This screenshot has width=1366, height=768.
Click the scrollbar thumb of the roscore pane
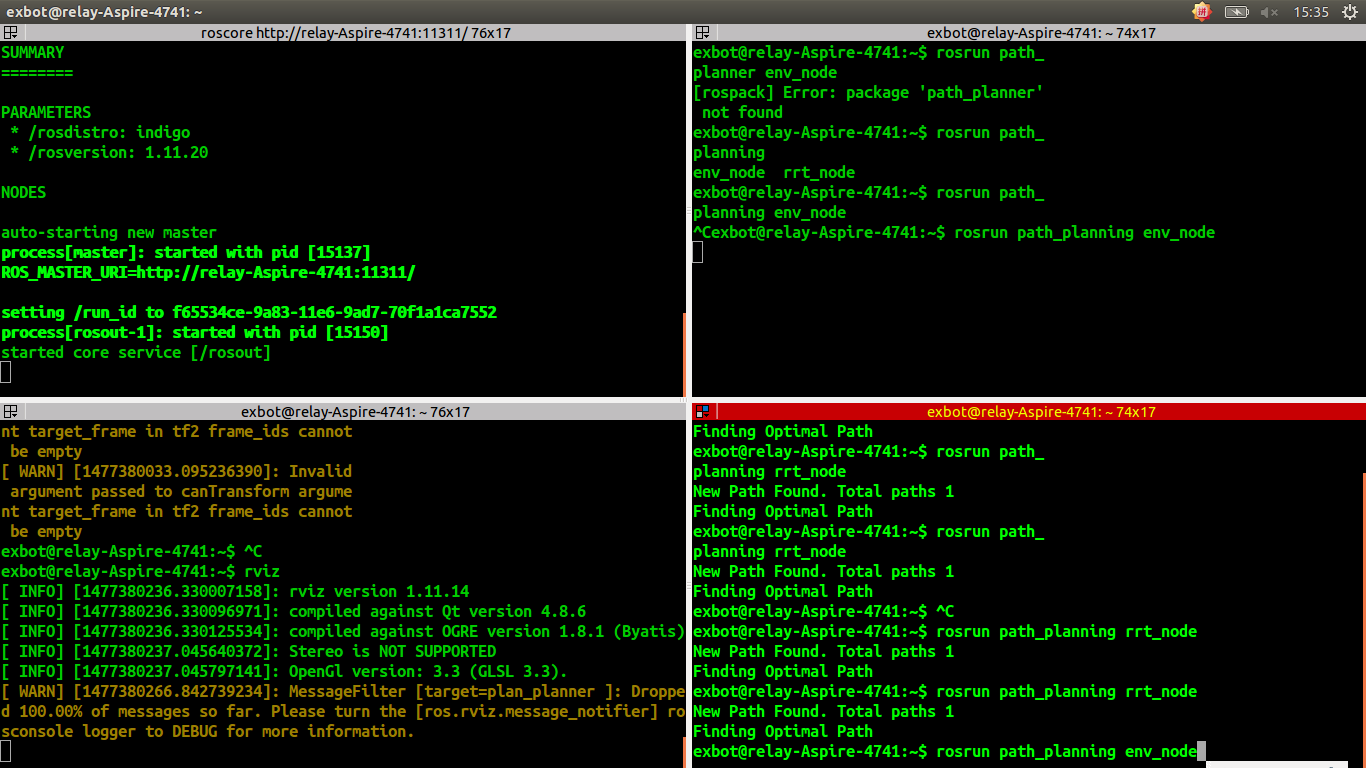pos(685,354)
